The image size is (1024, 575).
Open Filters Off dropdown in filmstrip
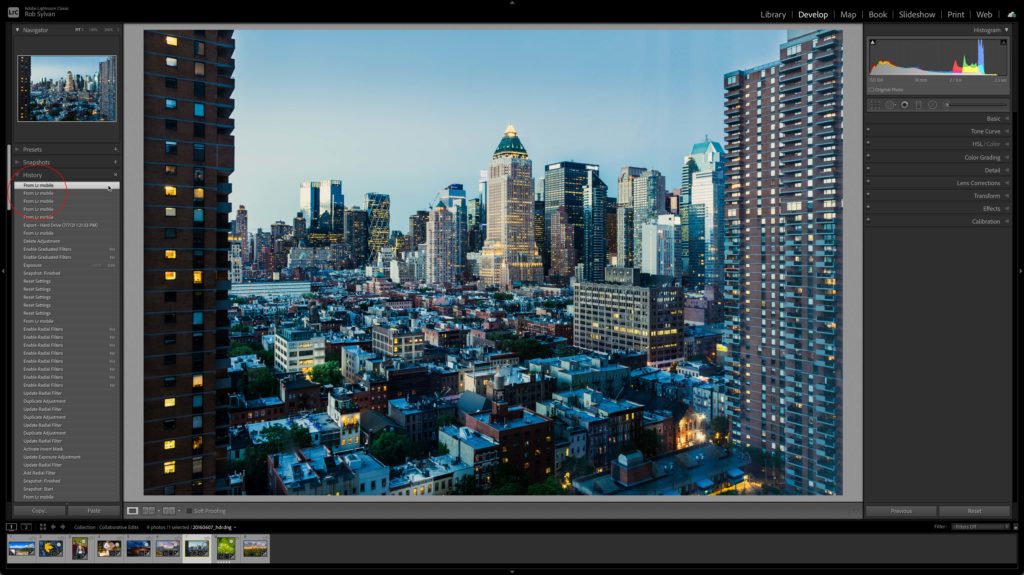980,527
